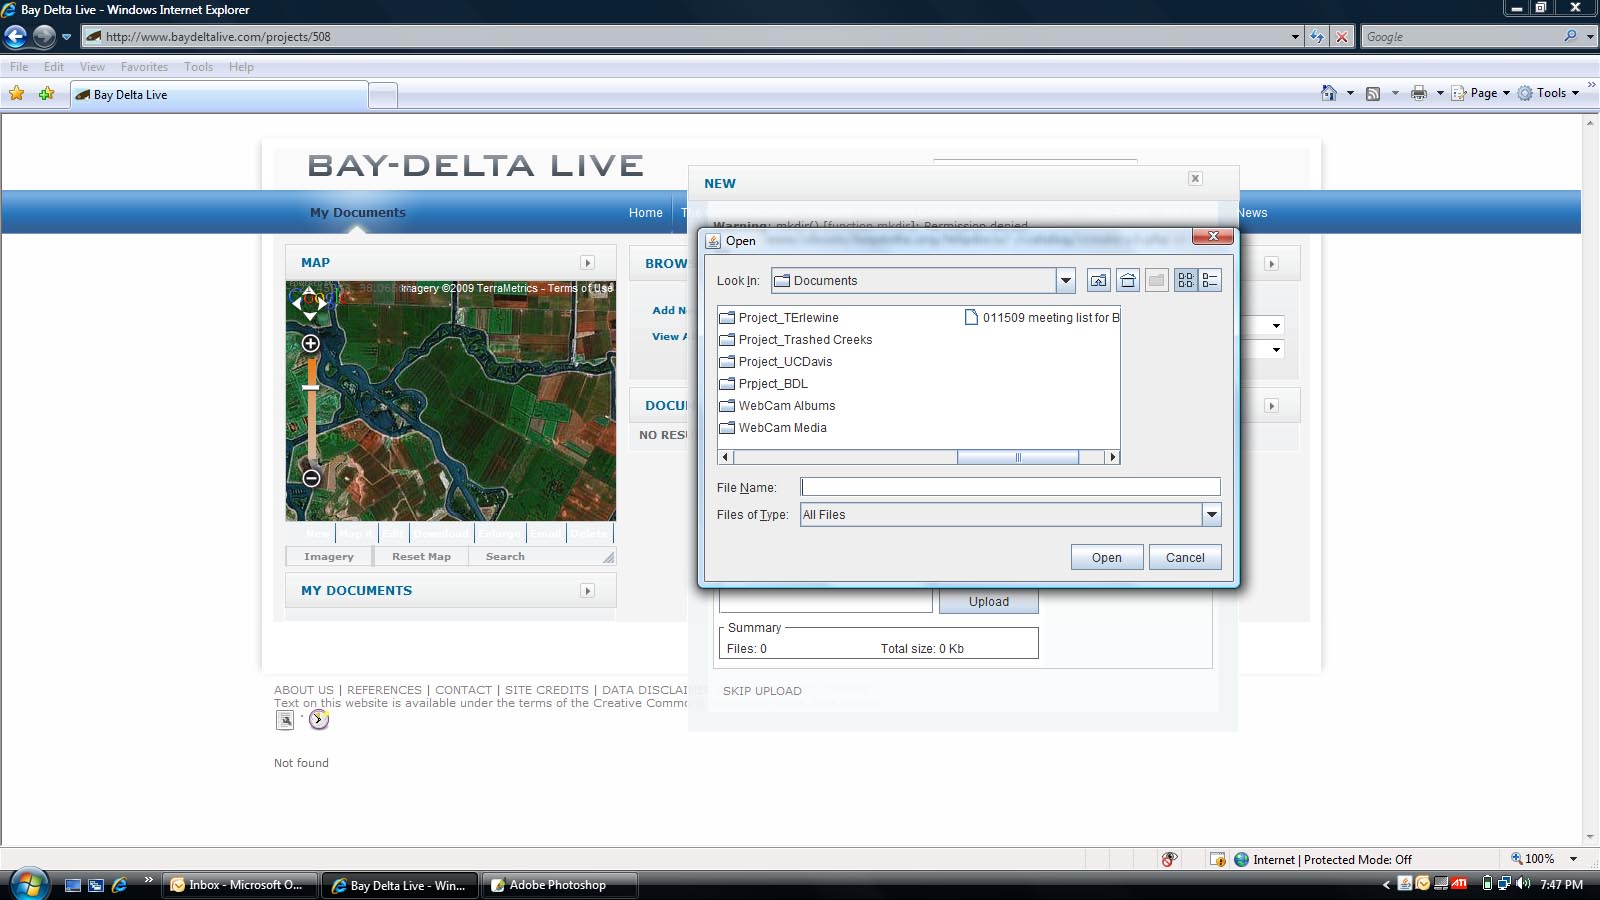Click the SKIP UPLOAD link
Viewport: 1600px width, 900px height.
point(762,691)
